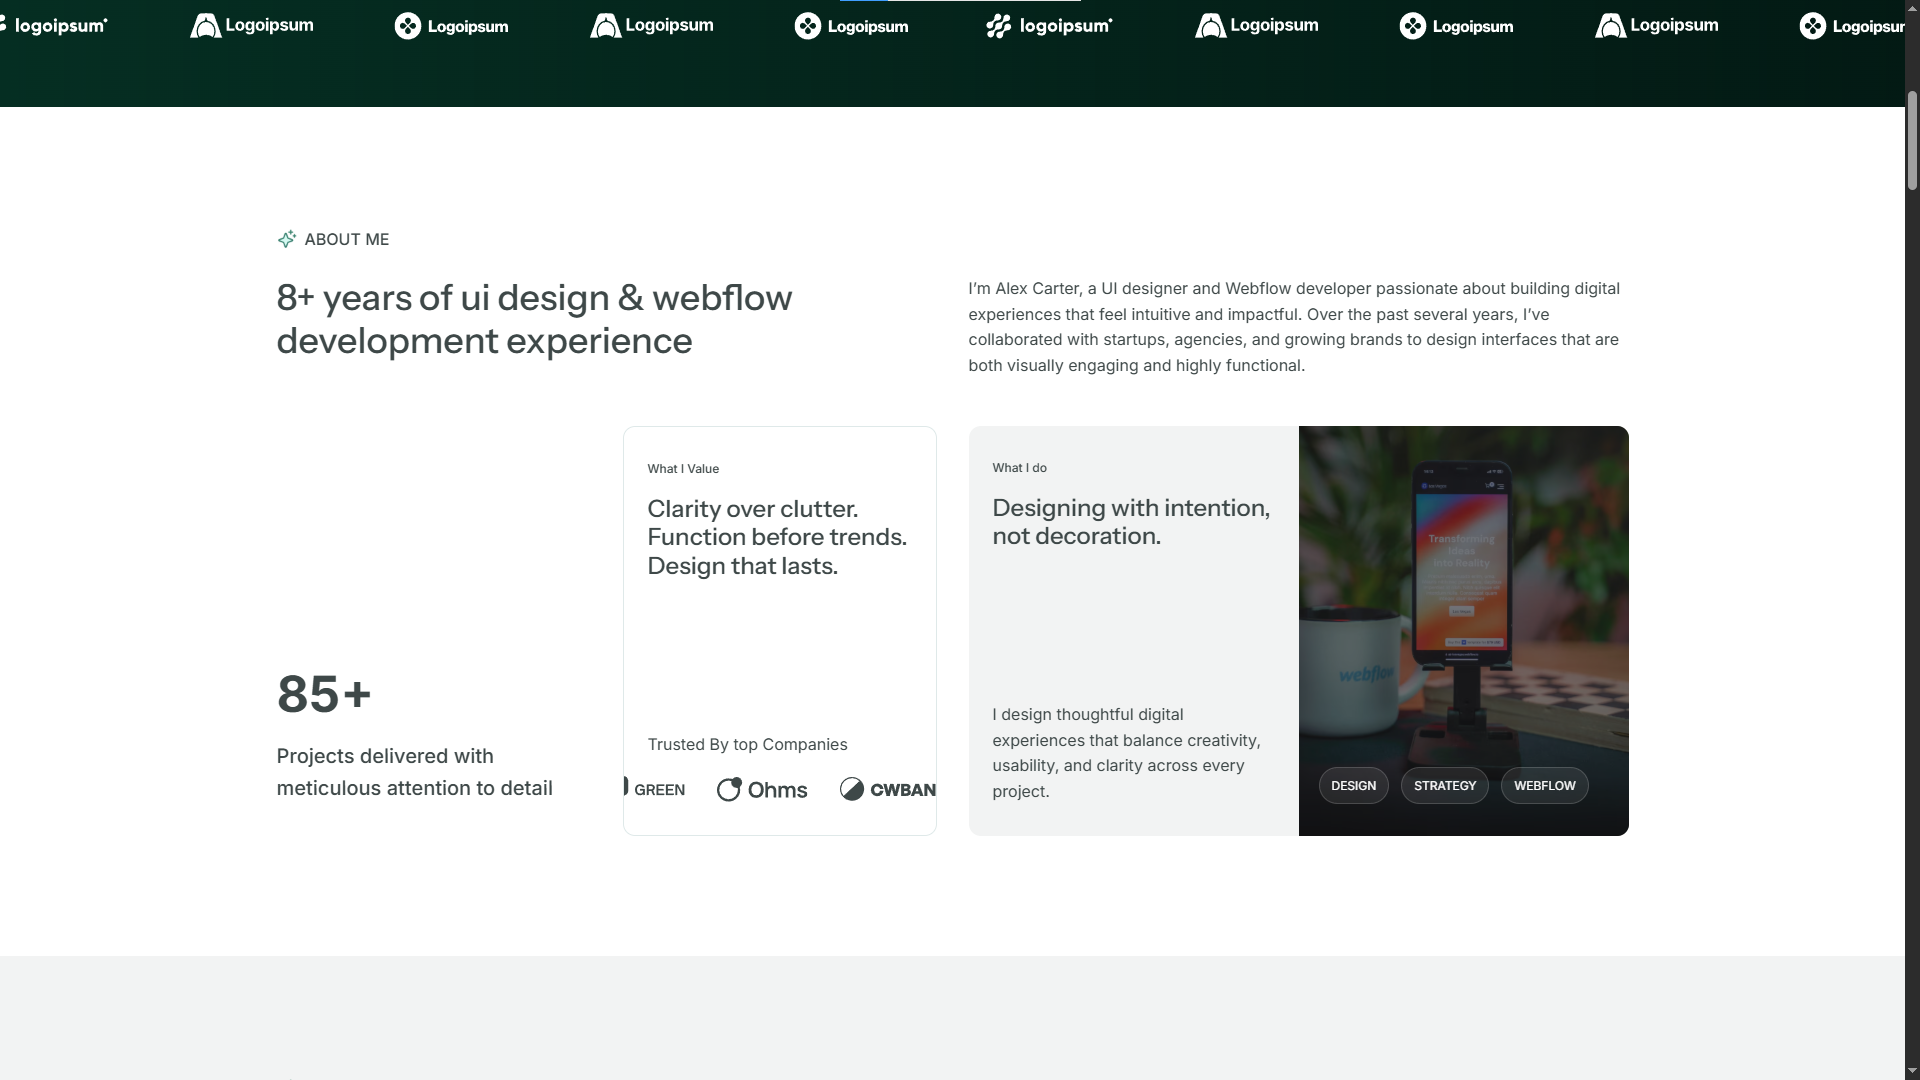Click the '85+' projects statistic
This screenshot has height=1080, width=1920.
[x=324, y=694]
